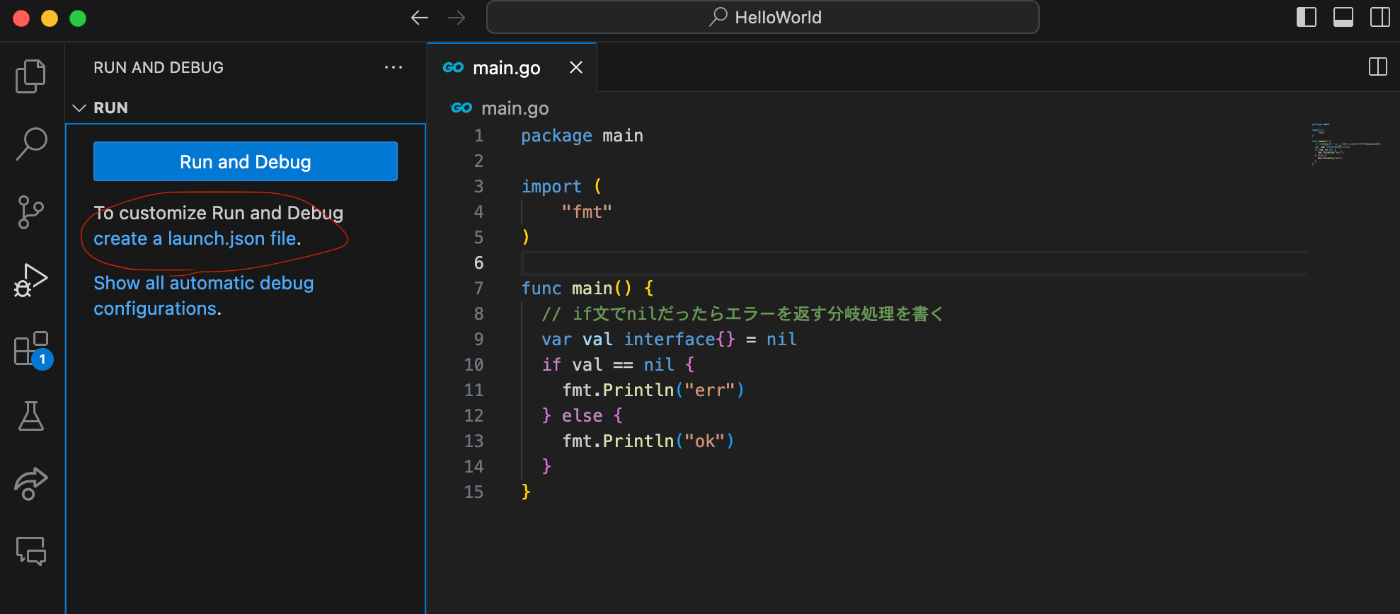Click the func main() declaration
Viewport: 1400px width, 614px height.
(x=587, y=288)
